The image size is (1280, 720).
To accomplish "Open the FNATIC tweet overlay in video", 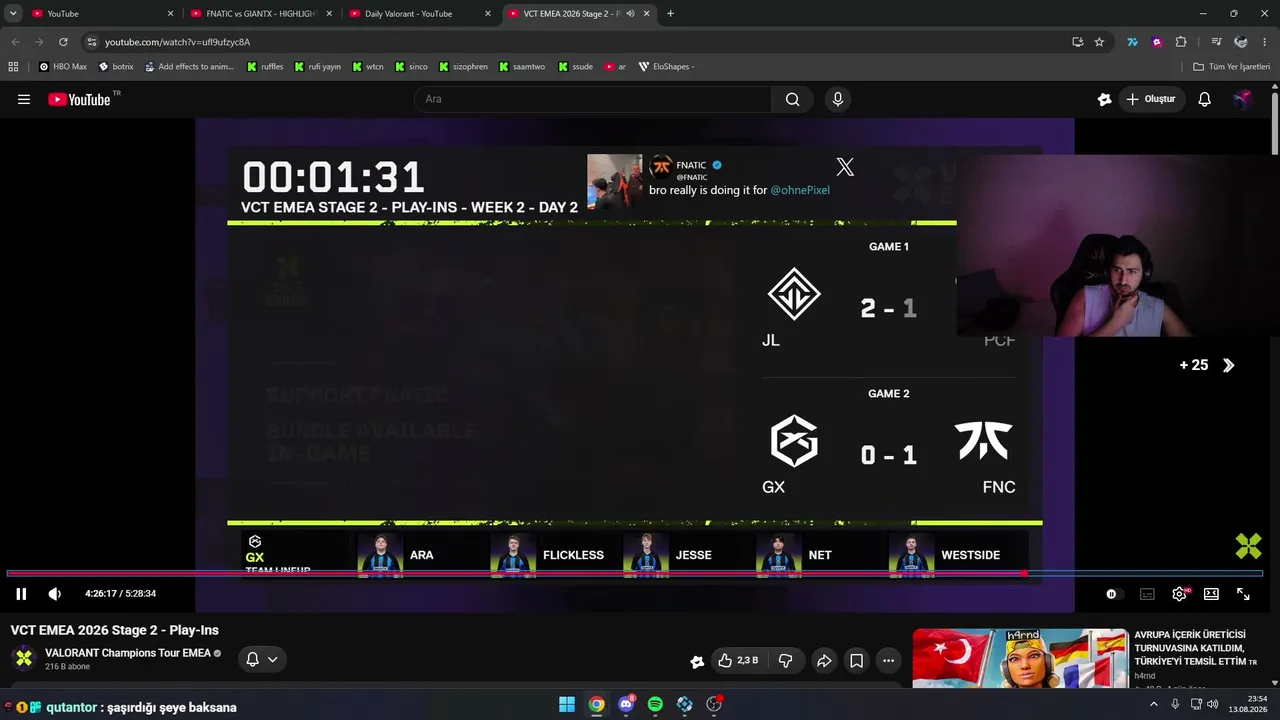I will 723,181.
